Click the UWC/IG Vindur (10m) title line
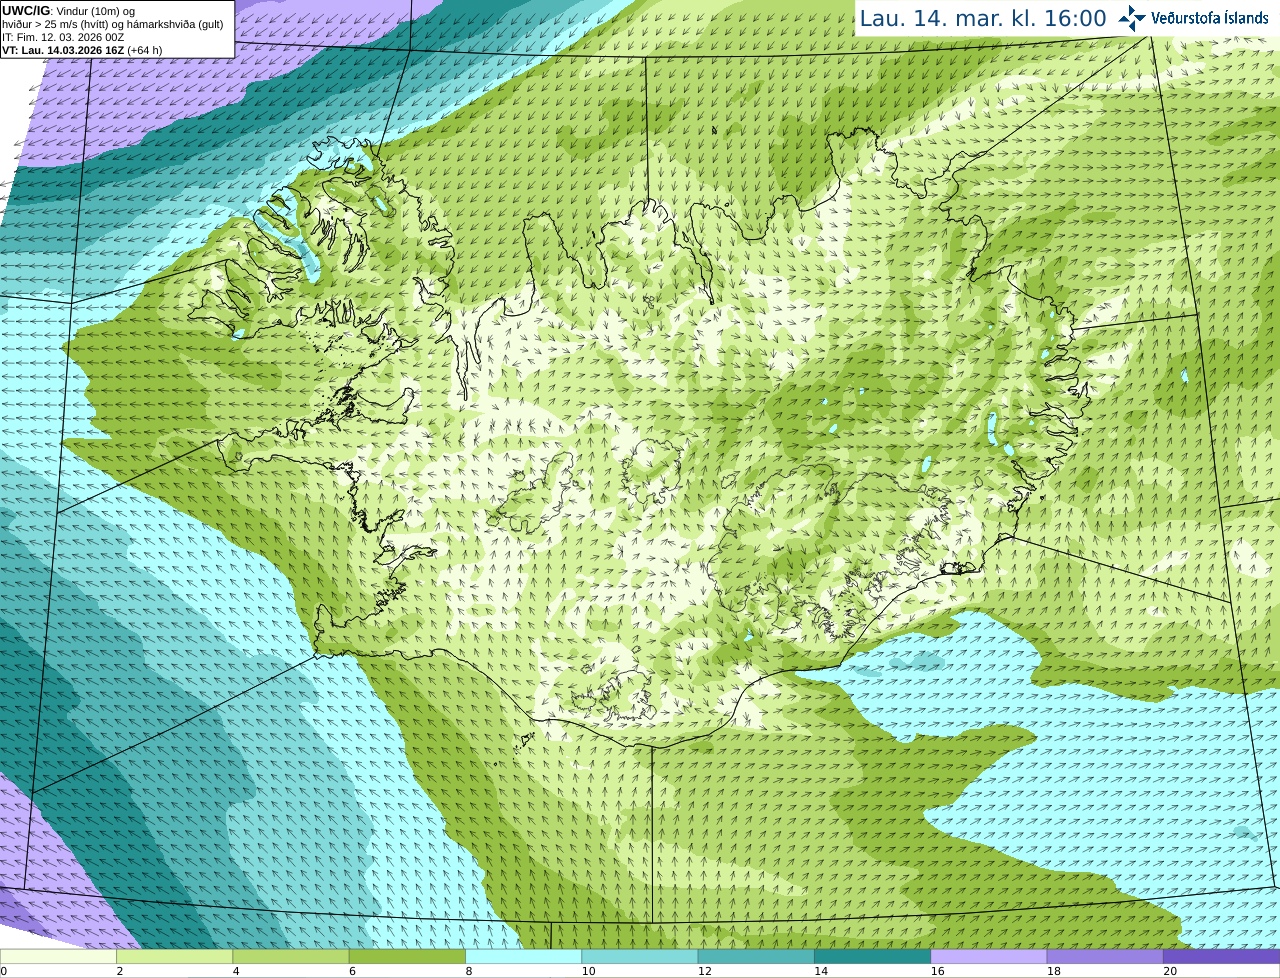Viewport: 1280px width, 978px height. pos(68,11)
